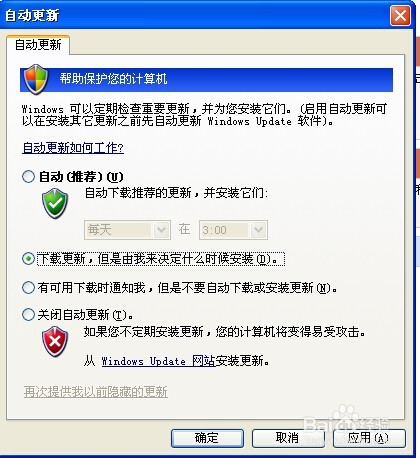Click the arrow of the 3:00 combo box
The width and height of the screenshot is (420, 458).
(258, 230)
